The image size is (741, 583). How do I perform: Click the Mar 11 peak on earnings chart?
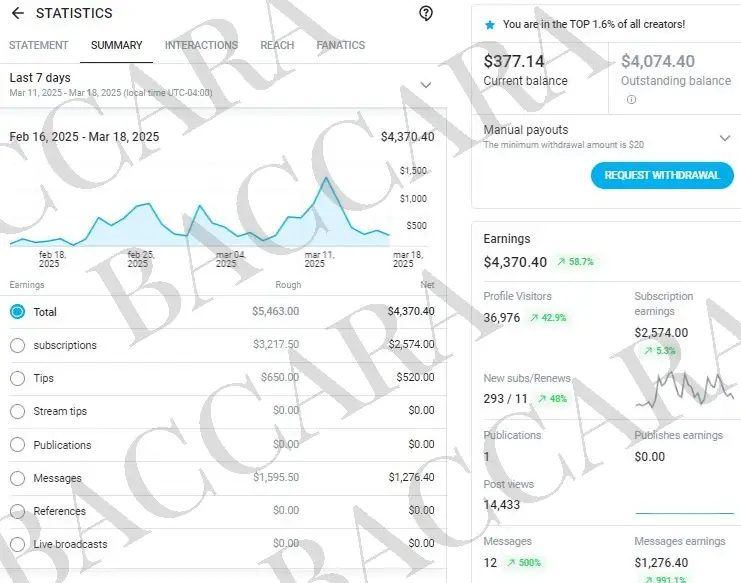point(326,180)
